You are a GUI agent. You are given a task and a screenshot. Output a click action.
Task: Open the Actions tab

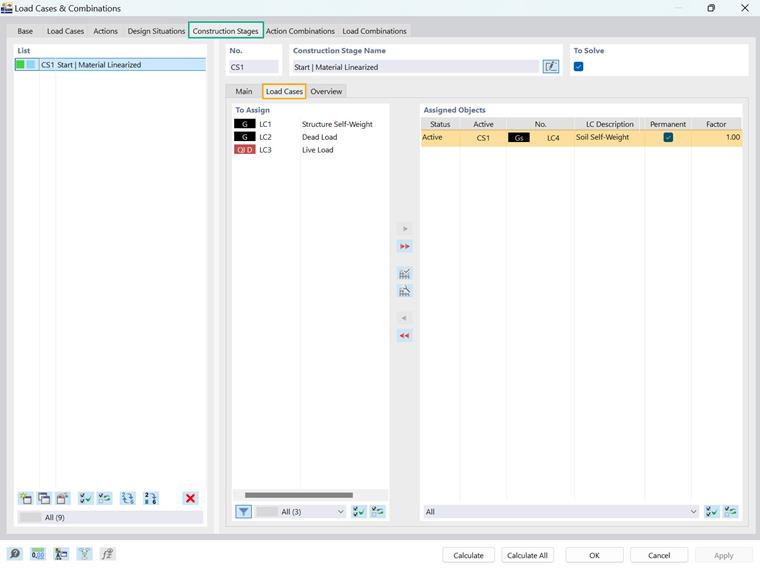[106, 31]
